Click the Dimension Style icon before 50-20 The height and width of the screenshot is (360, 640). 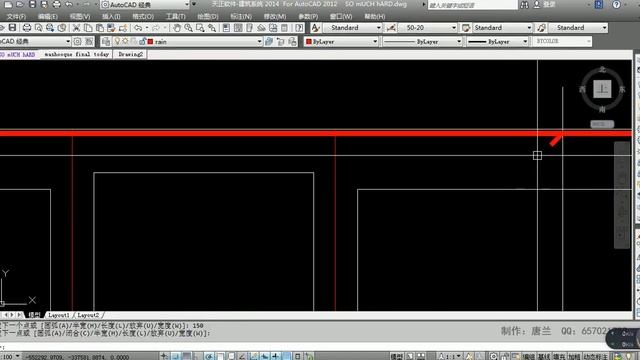391,28
